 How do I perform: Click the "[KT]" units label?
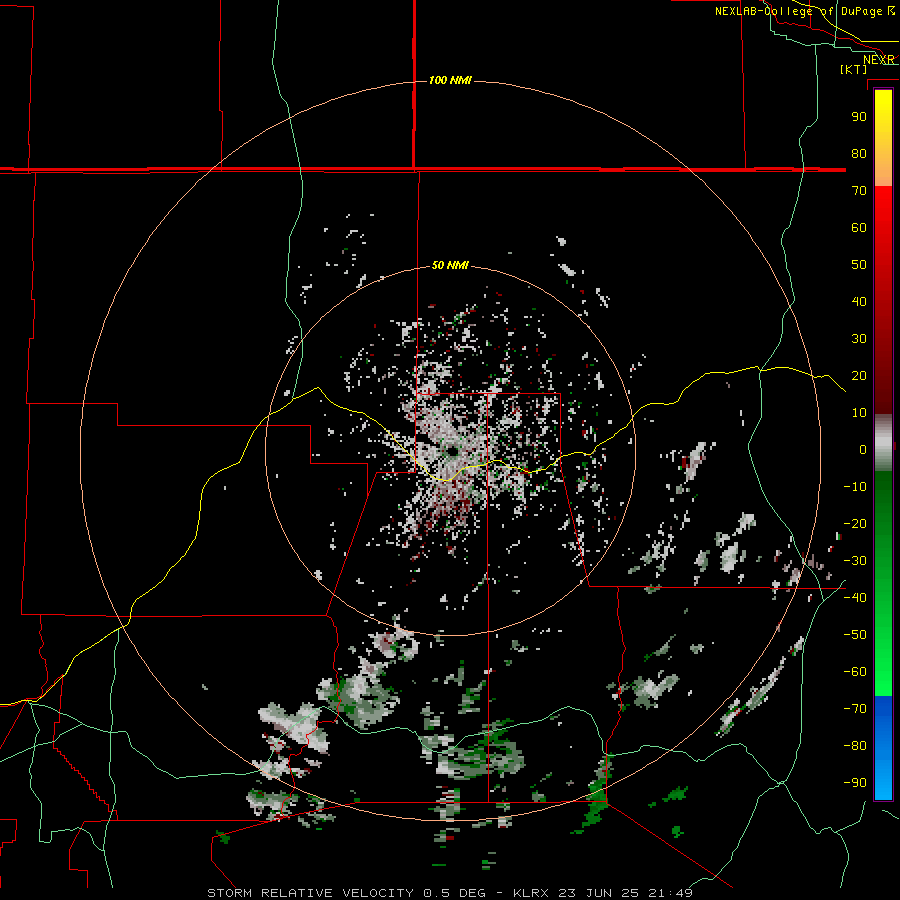click(854, 69)
